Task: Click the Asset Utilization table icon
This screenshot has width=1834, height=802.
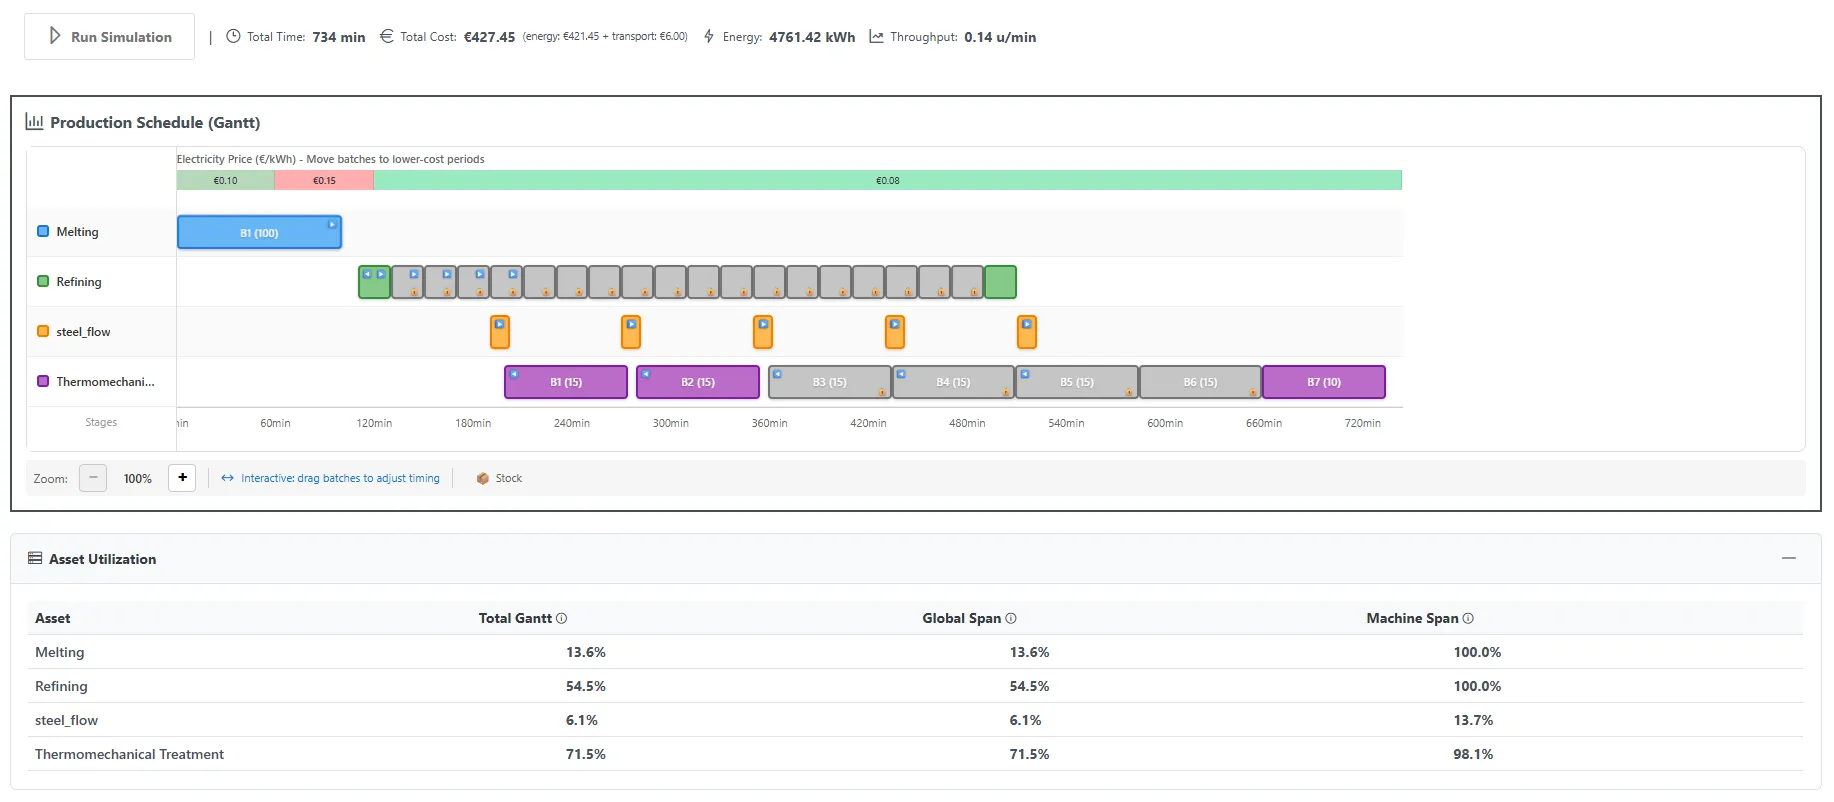Action: [x=35, y=559]
